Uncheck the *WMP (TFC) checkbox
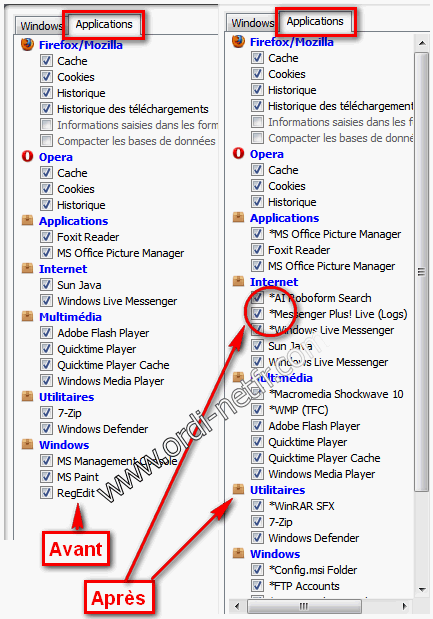433x619 pixels. (257, 410)
